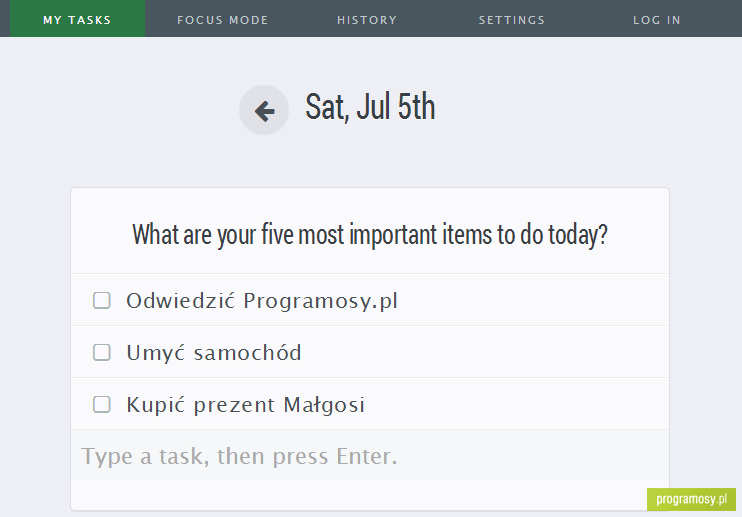Mark Kupić prezent Małgosi as done
This screenshot has height=517, width=742.
coord(102,404)
